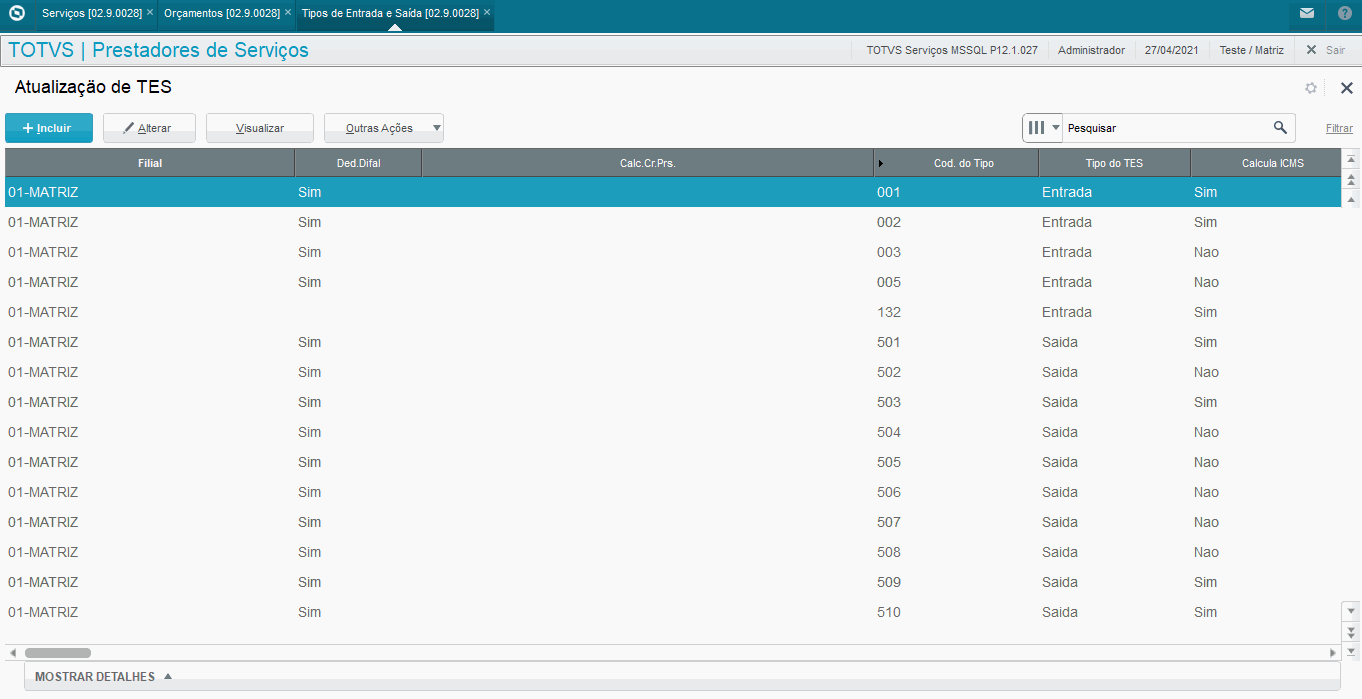The image size is (1362, 699).
Task: Click the Sair button
Action: tap(1325, 50)
